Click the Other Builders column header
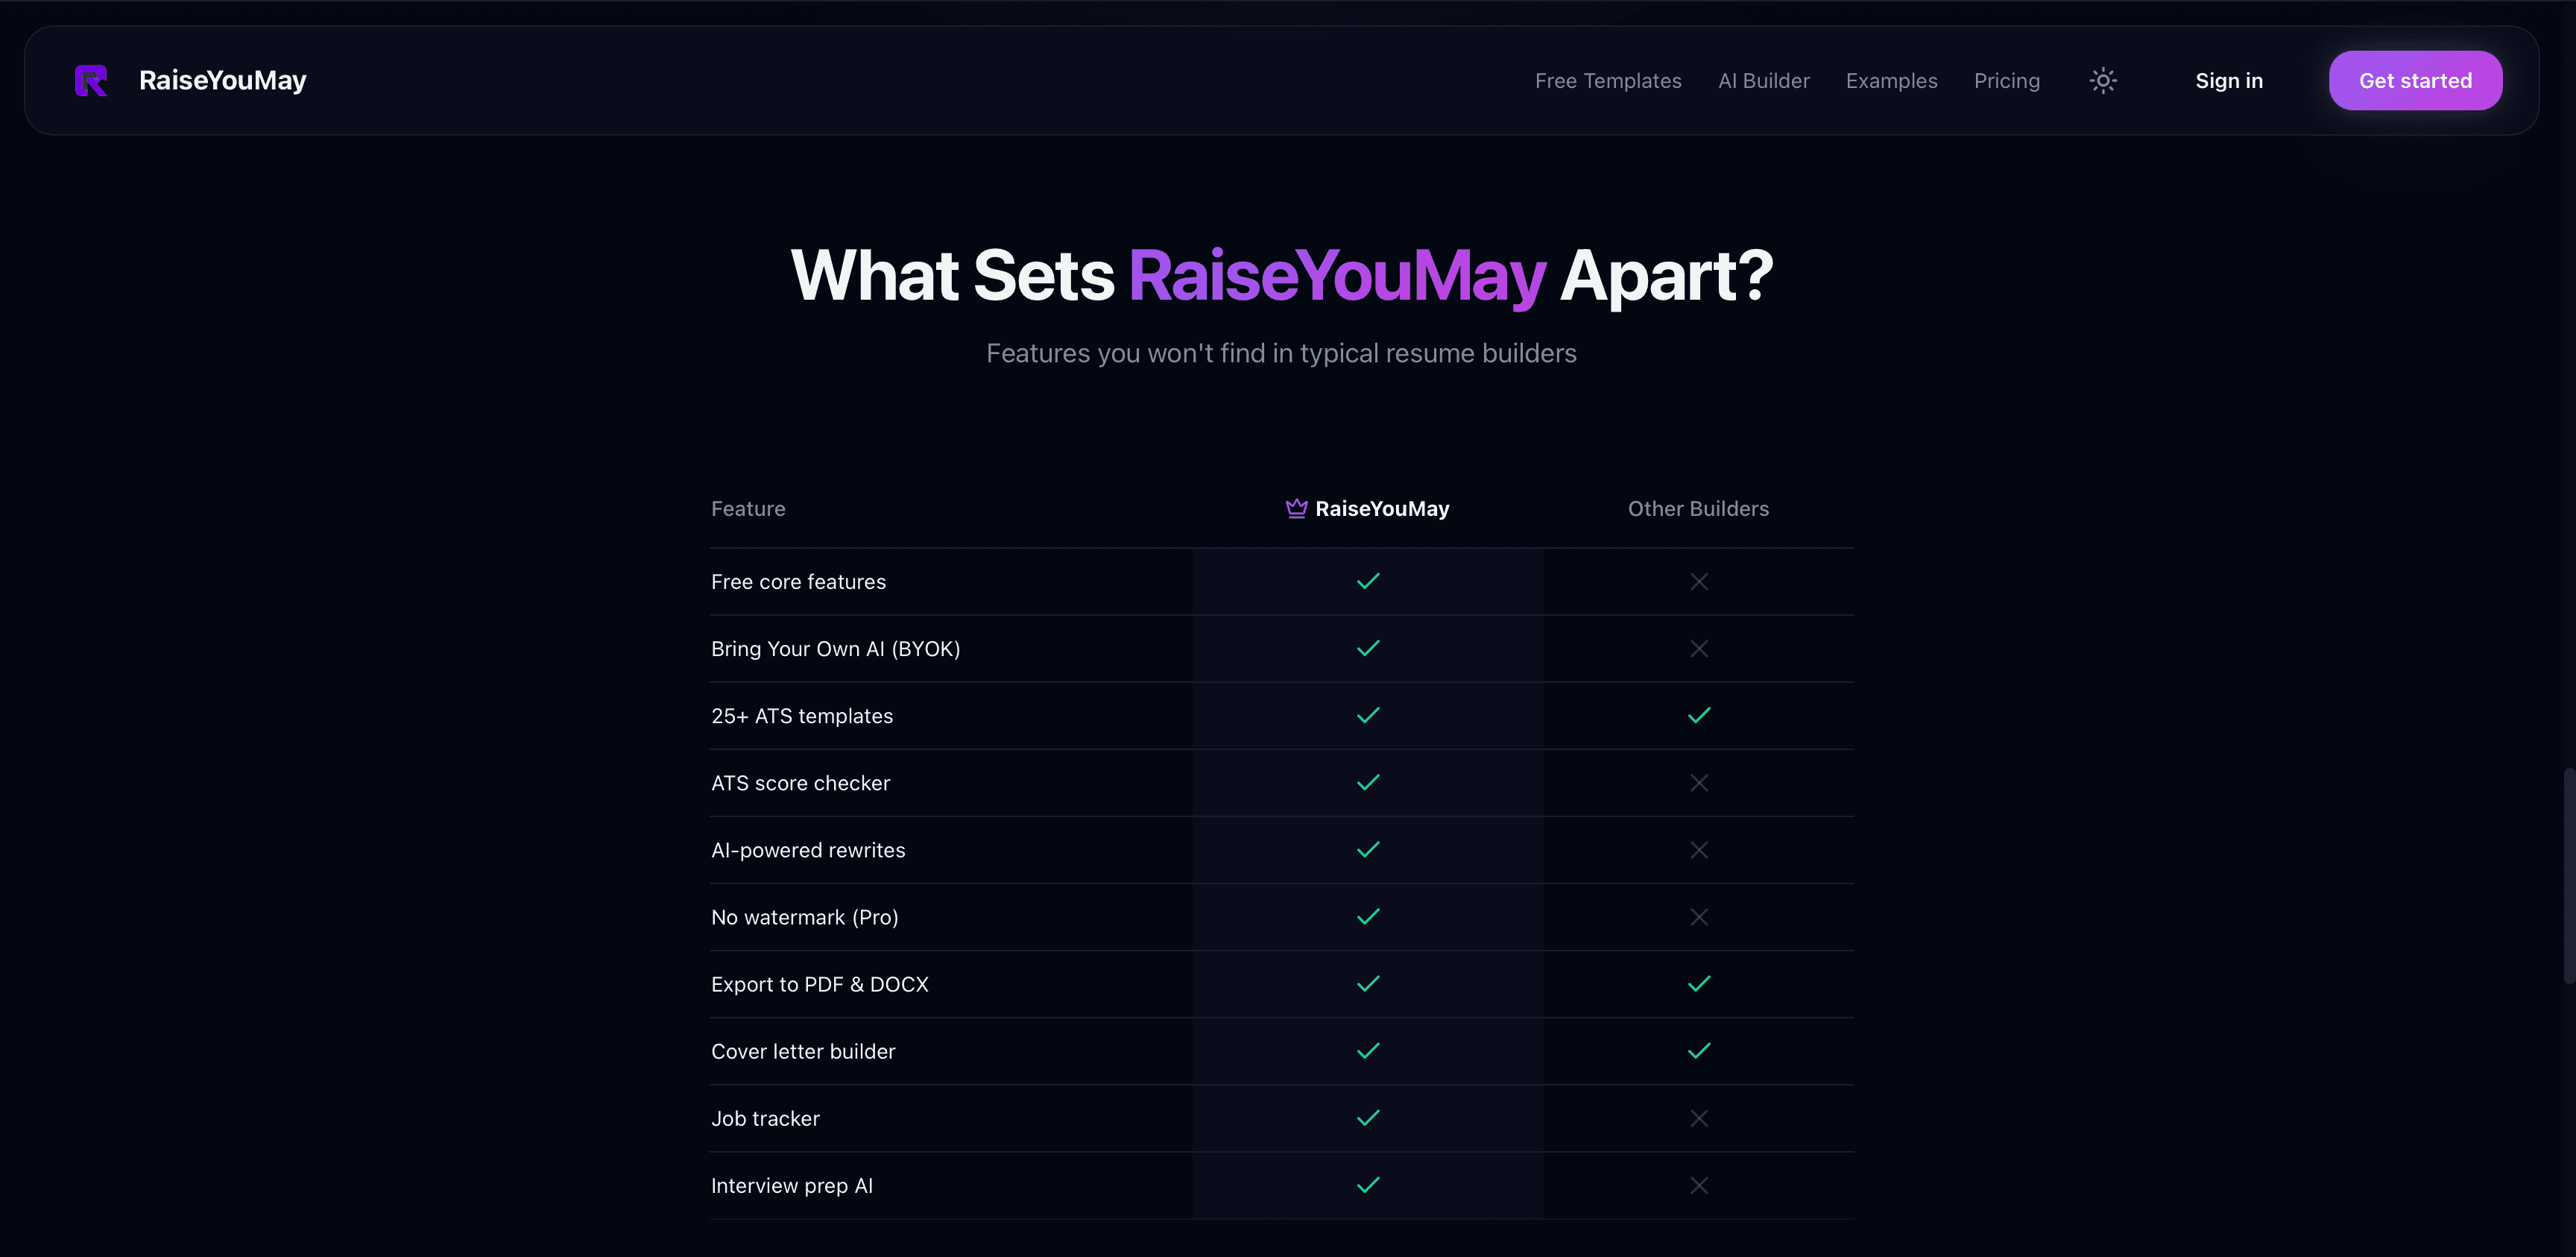2576x1257 pixels. (1698, 508)
